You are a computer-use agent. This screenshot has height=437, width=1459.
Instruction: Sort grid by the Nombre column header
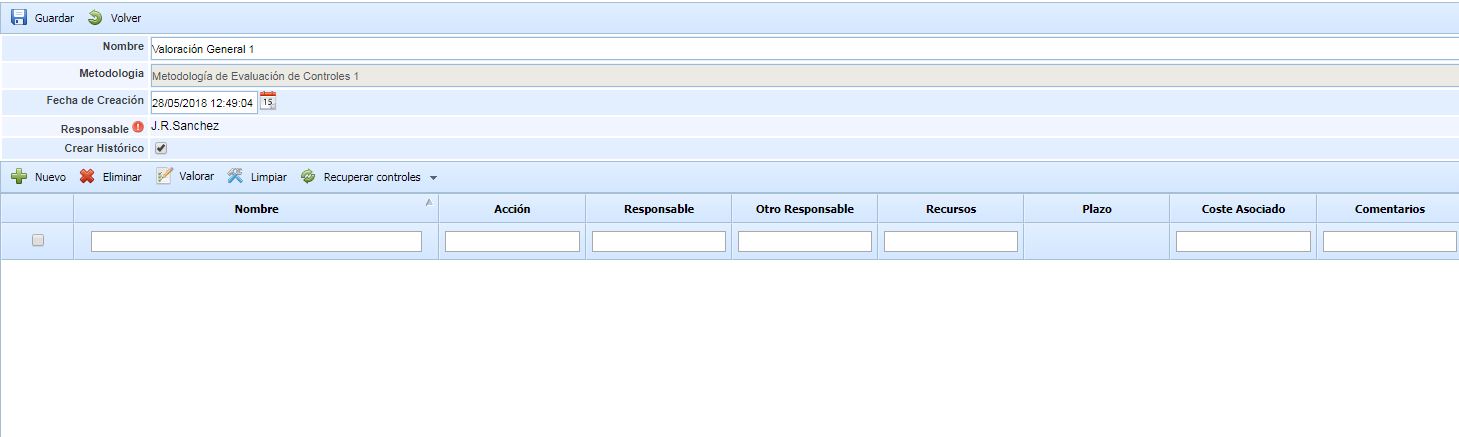click(256, 209)
